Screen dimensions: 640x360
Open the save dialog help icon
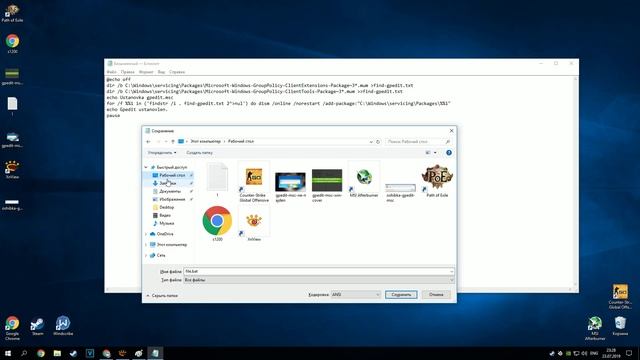click(x=449, y=153)
